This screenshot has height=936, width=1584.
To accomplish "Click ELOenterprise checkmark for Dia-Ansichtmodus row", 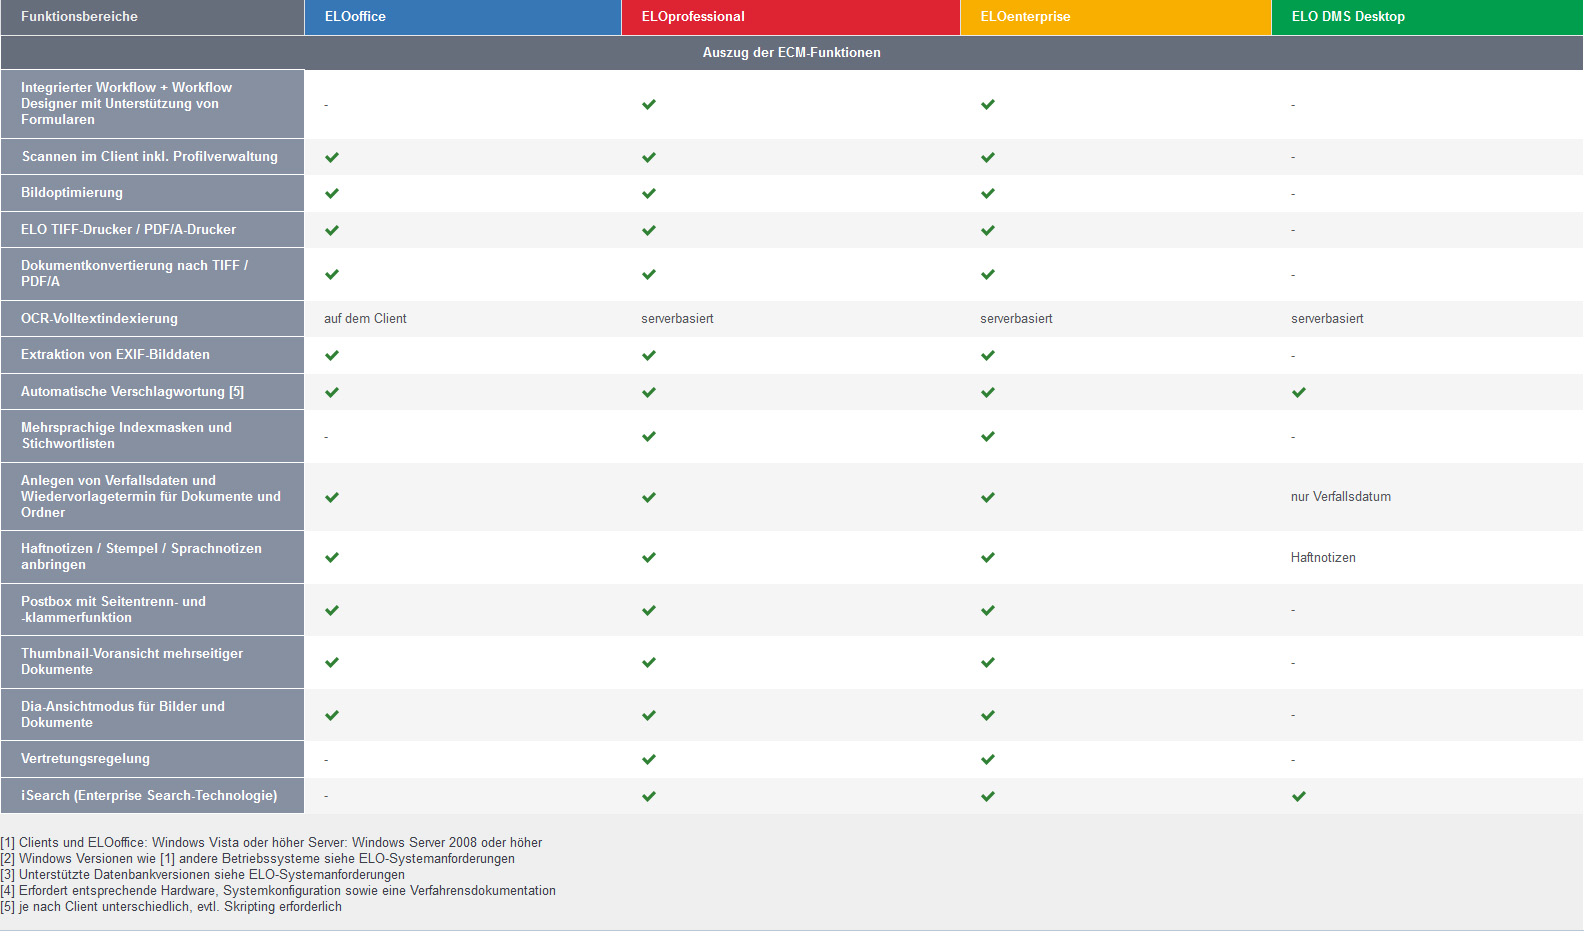I will click(x=988, y=715).
